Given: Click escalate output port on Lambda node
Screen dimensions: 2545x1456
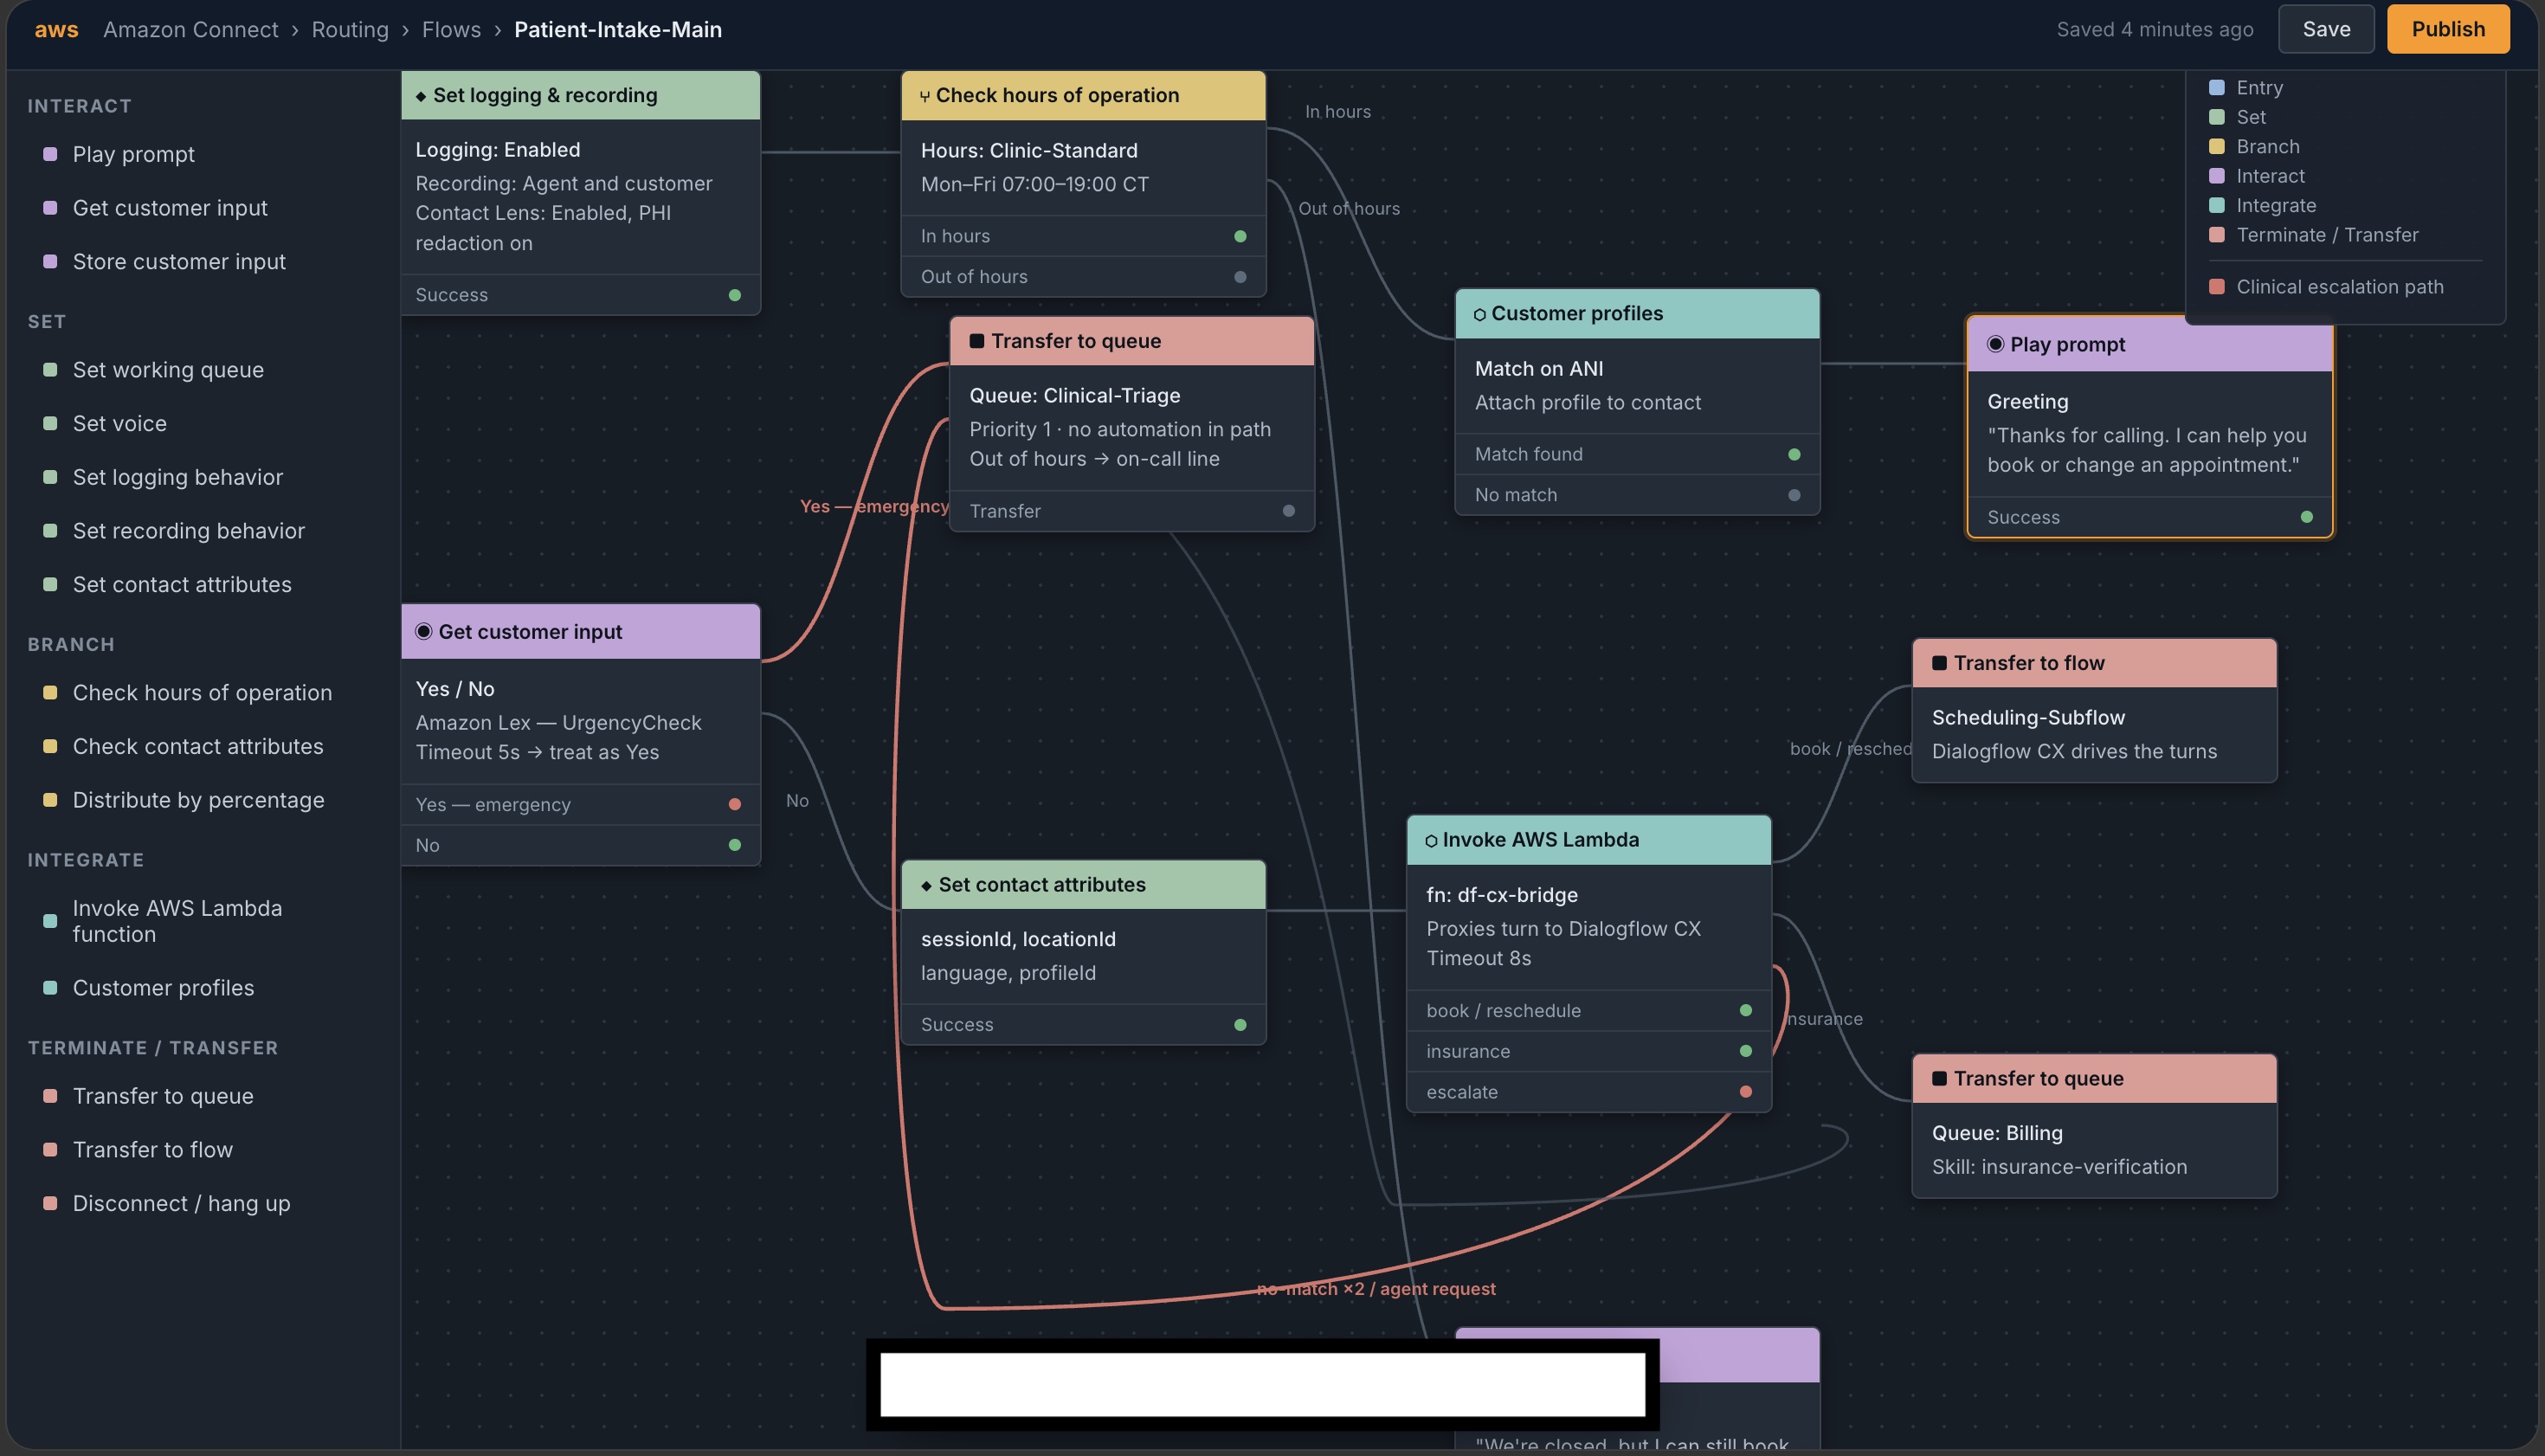Looking at the screenshot, I should point(1746,1092).
